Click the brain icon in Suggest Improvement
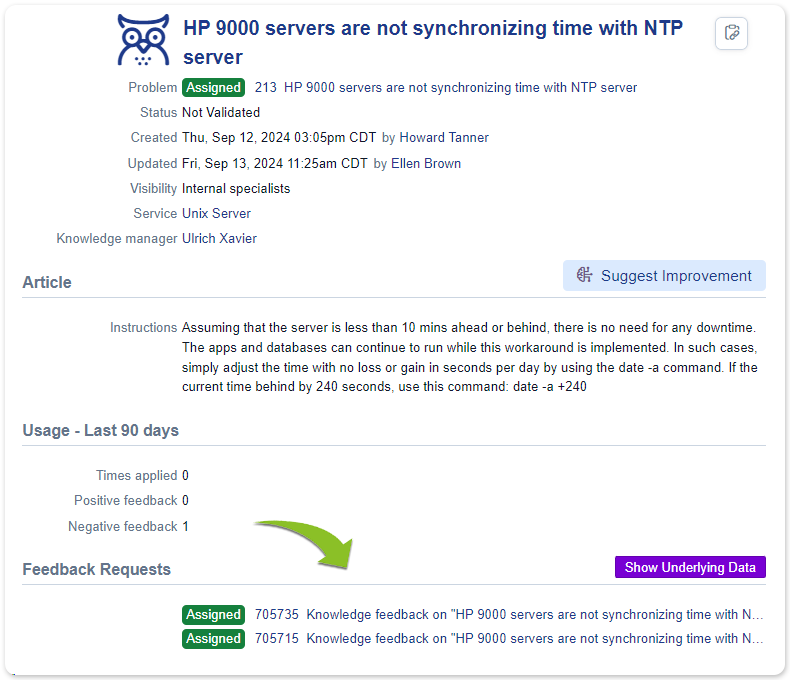 [x=584, y=275]
